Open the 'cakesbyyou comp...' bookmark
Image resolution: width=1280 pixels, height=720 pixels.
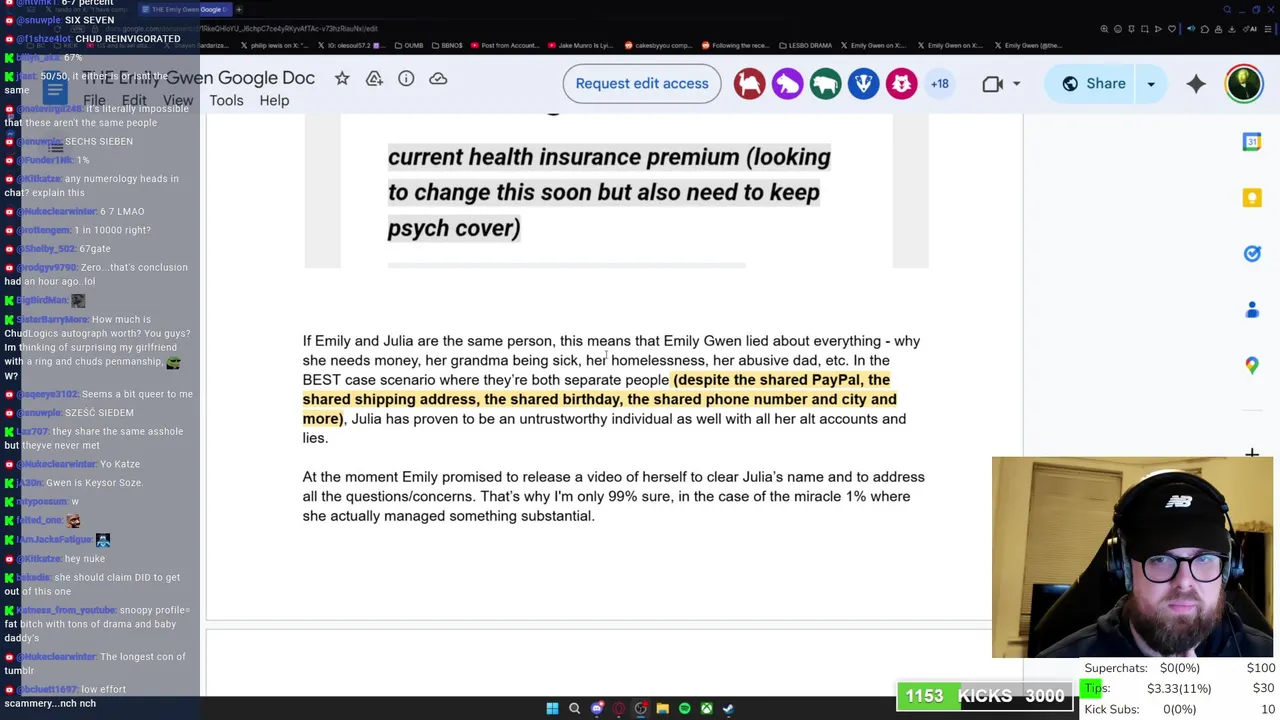(657, 45)
